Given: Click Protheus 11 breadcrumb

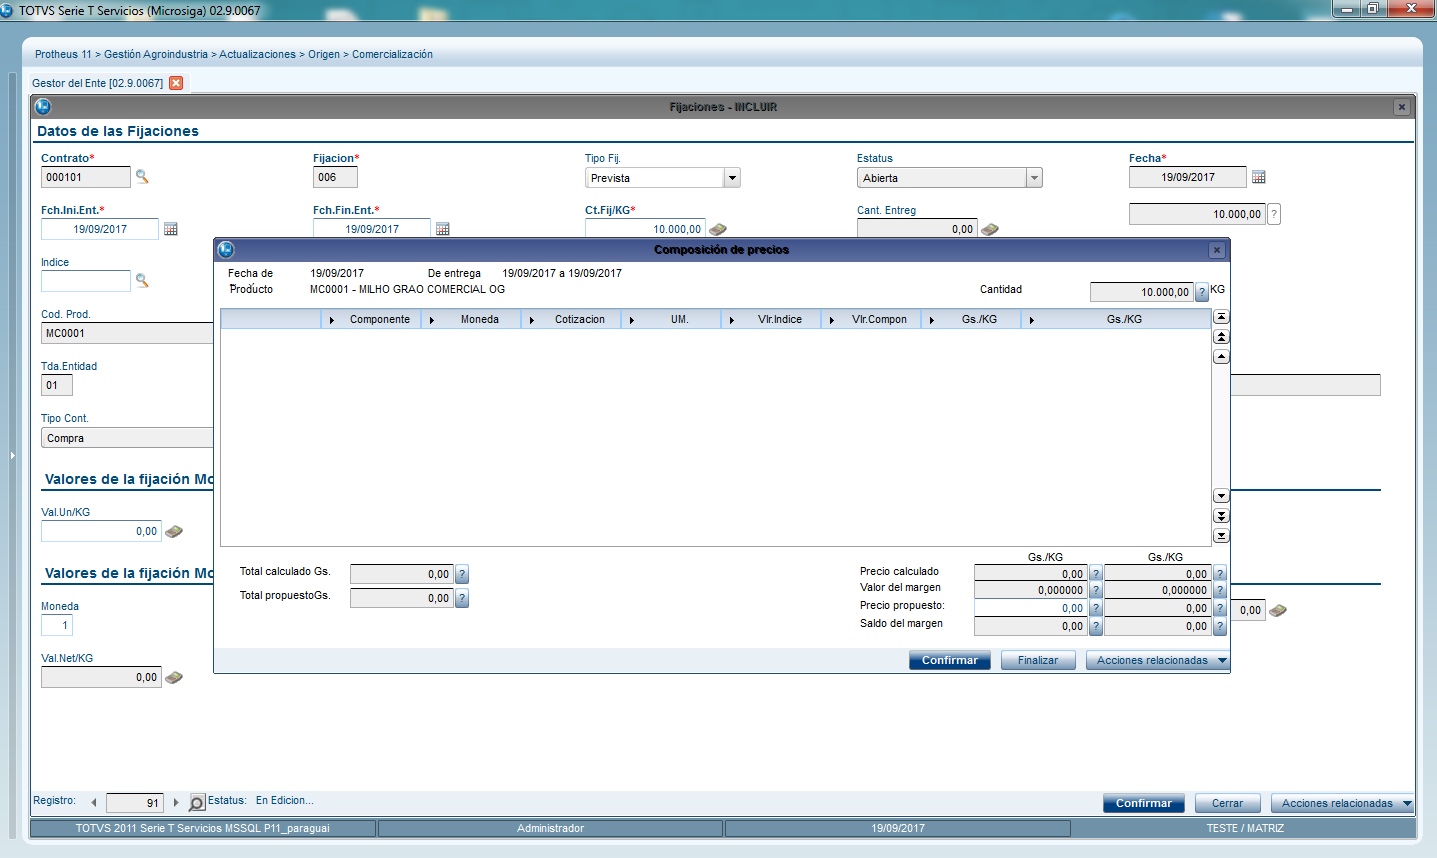Looking at the screenshot, I should pos(63,54).
